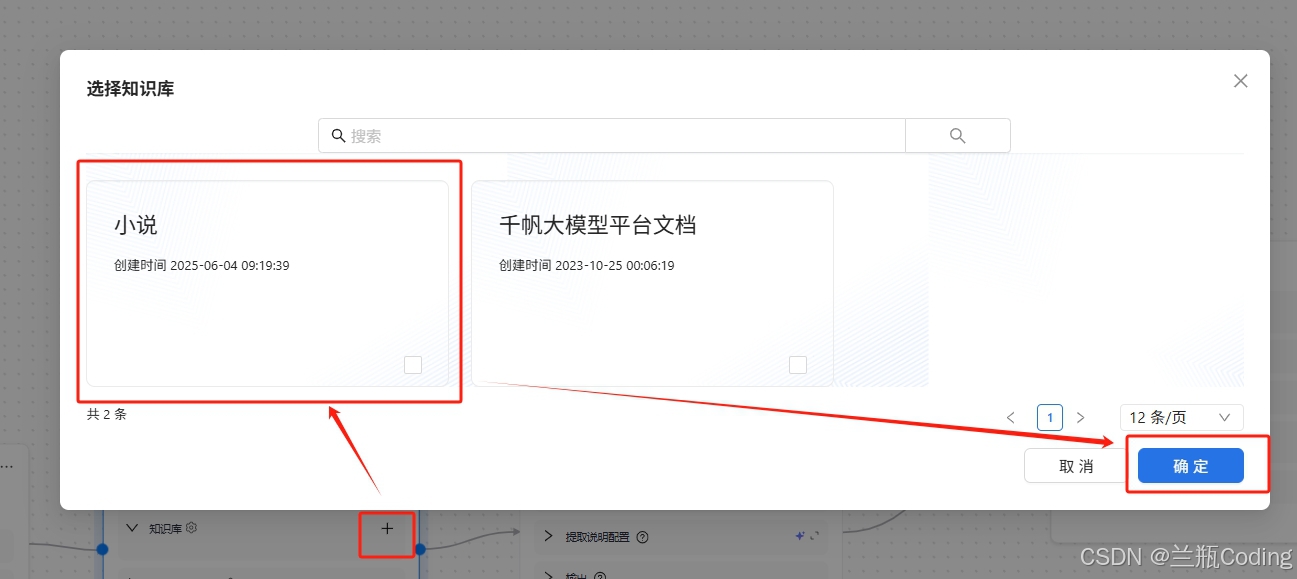Check the checkbox on 千帆大模型平台文档 card
This screenshot has height=579, width=1297.
pyautogui.click(x=798, y=364)
